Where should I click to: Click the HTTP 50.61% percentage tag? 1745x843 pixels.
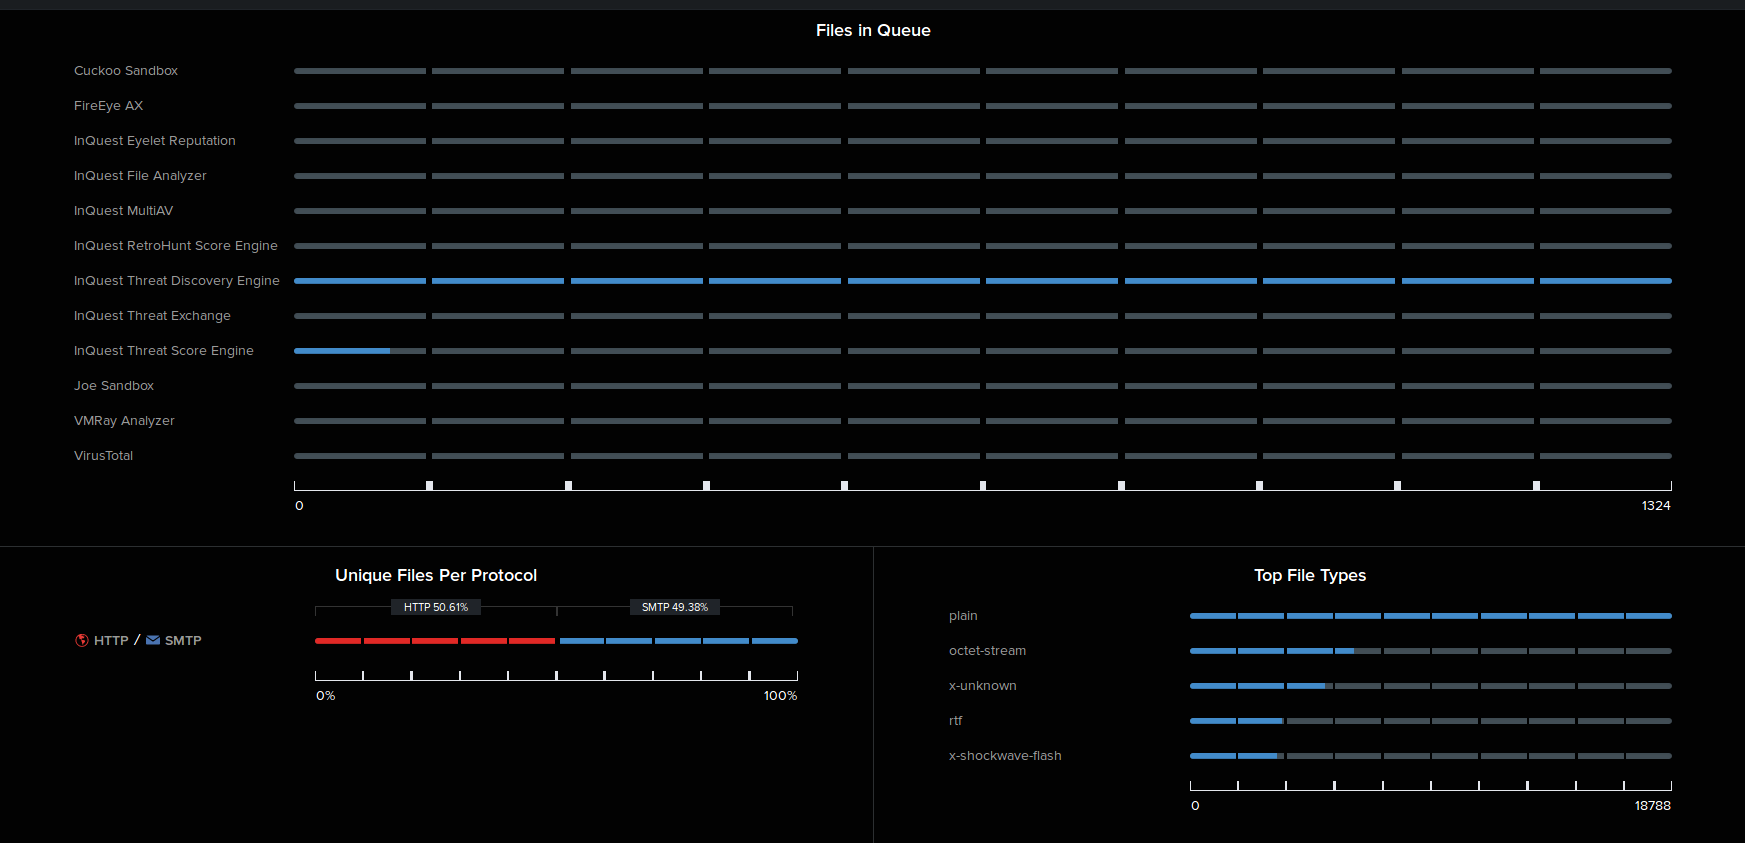(x=436, y=607)
